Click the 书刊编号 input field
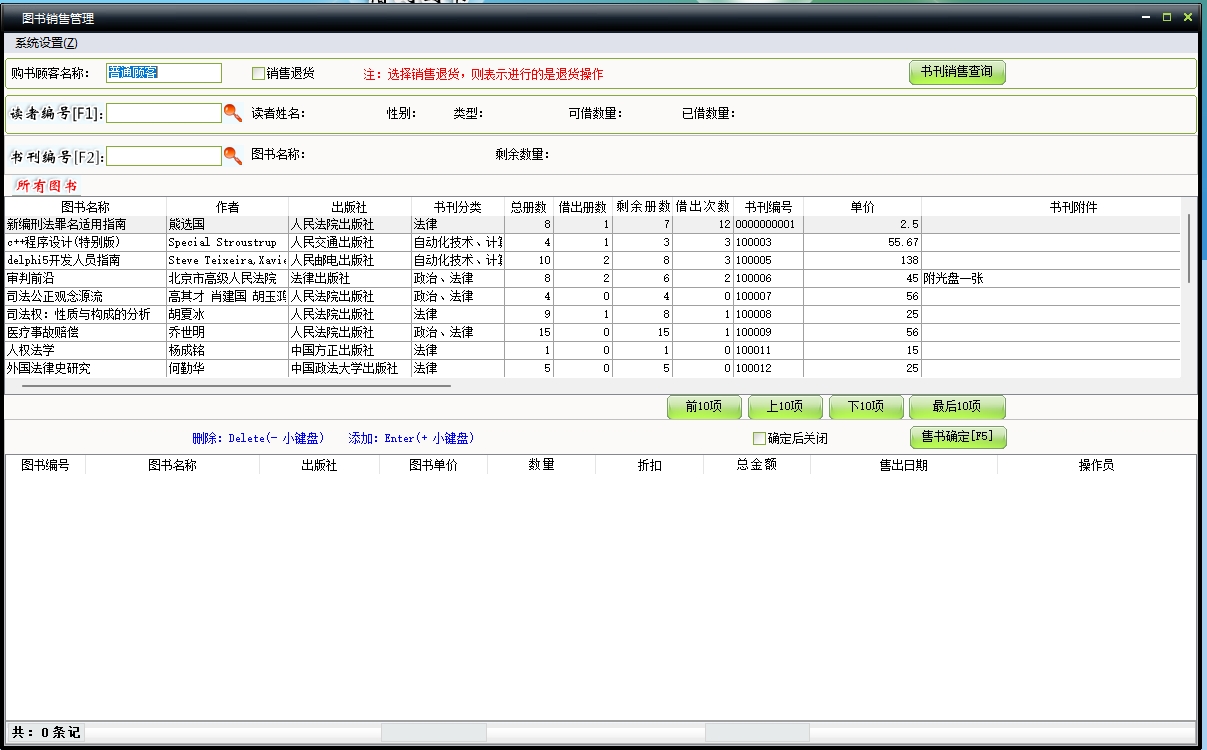The width and height of the screenshot is (1207, 750). coord(164,156)
